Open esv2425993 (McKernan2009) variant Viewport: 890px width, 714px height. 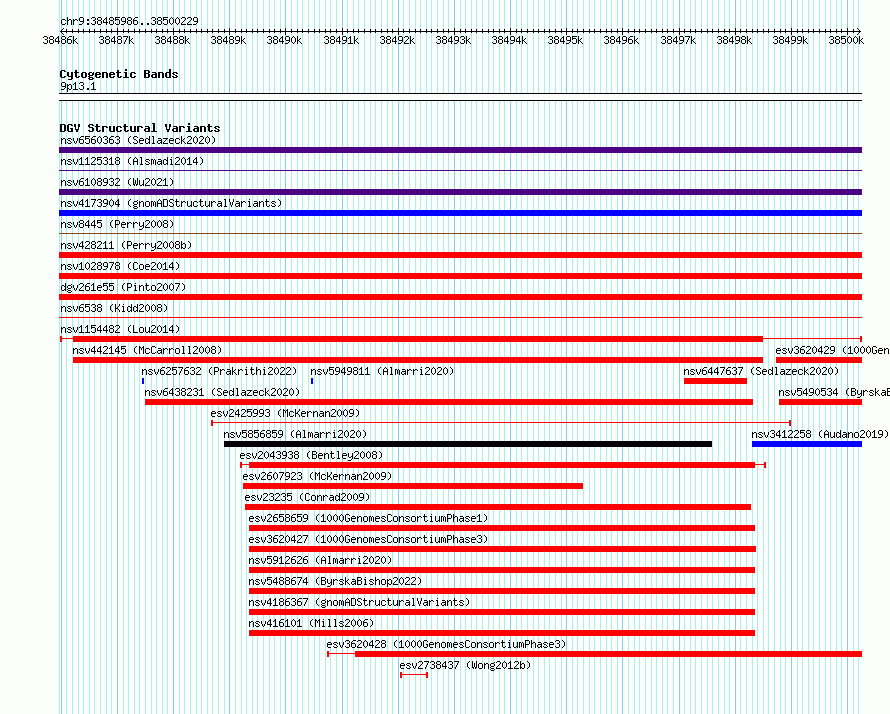click(285, 413)
